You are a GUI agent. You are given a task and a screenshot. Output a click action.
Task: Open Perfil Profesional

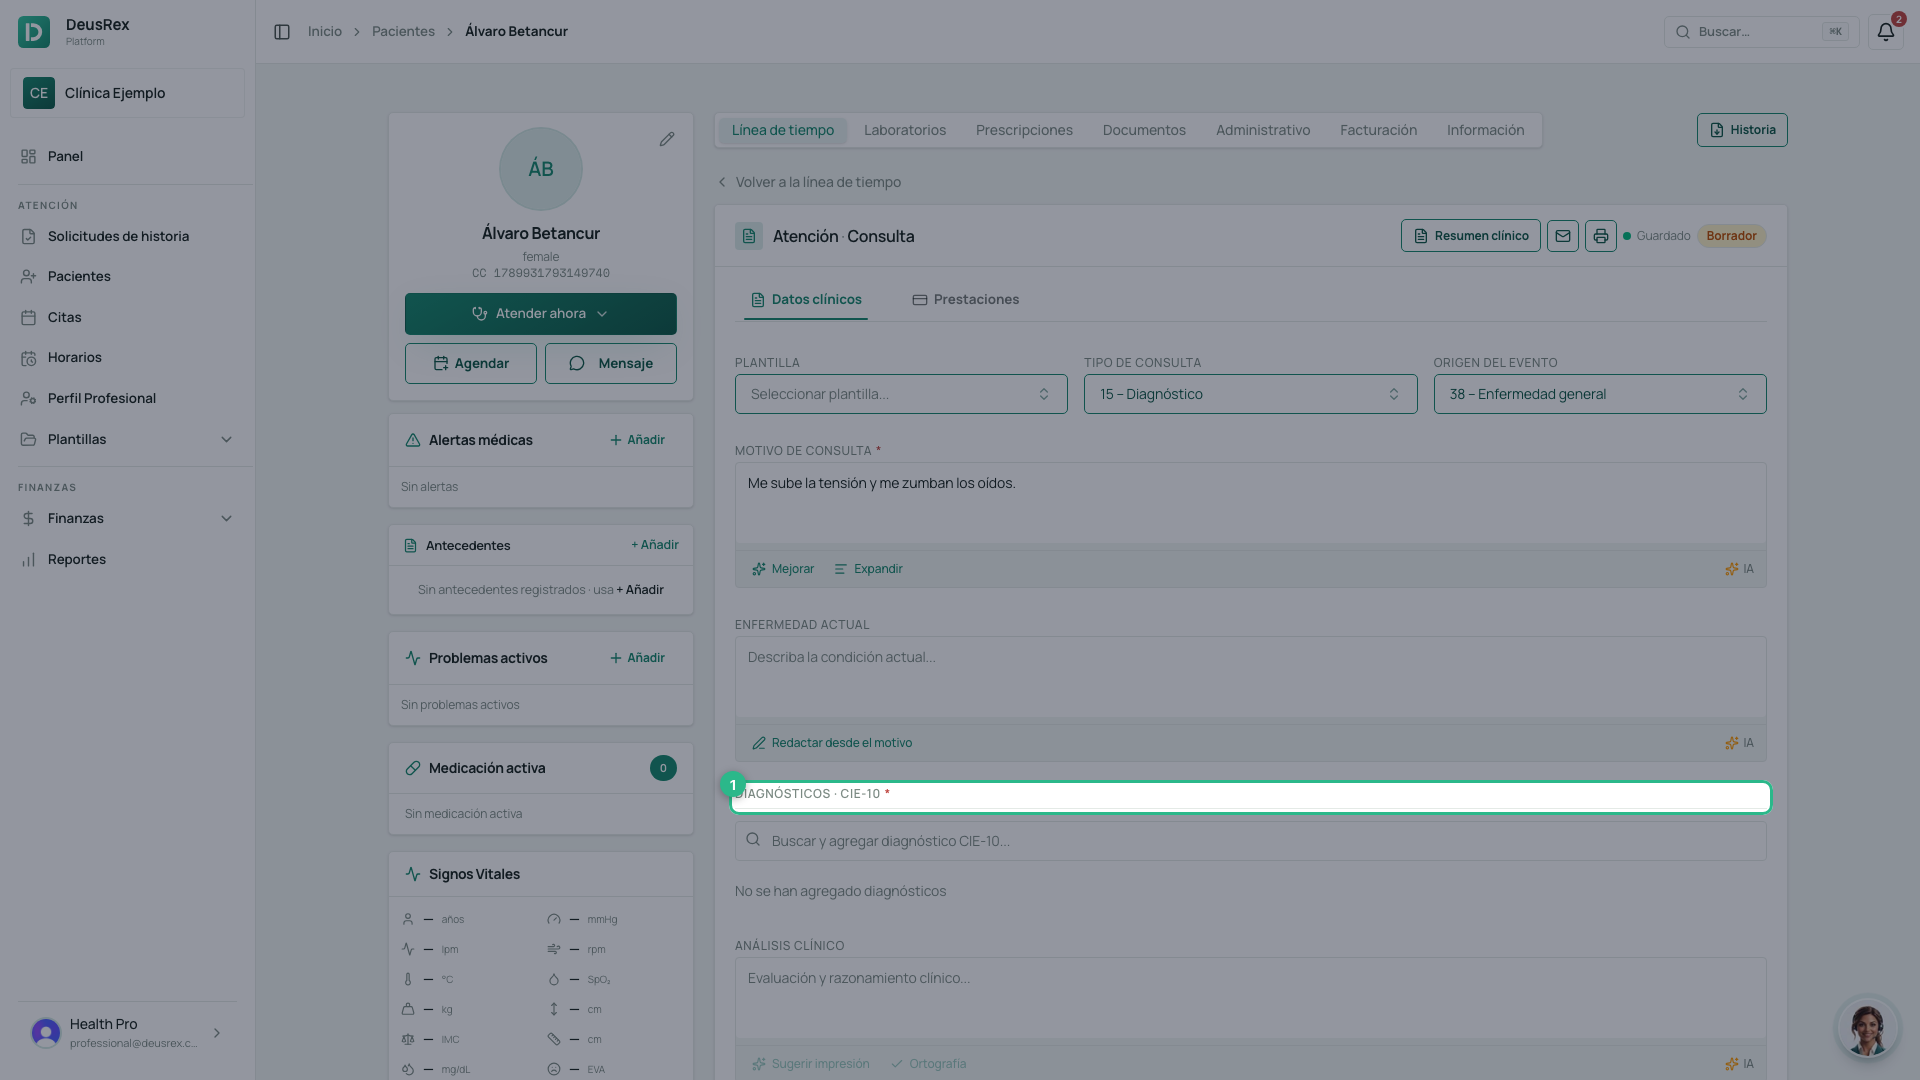(127, 398)
